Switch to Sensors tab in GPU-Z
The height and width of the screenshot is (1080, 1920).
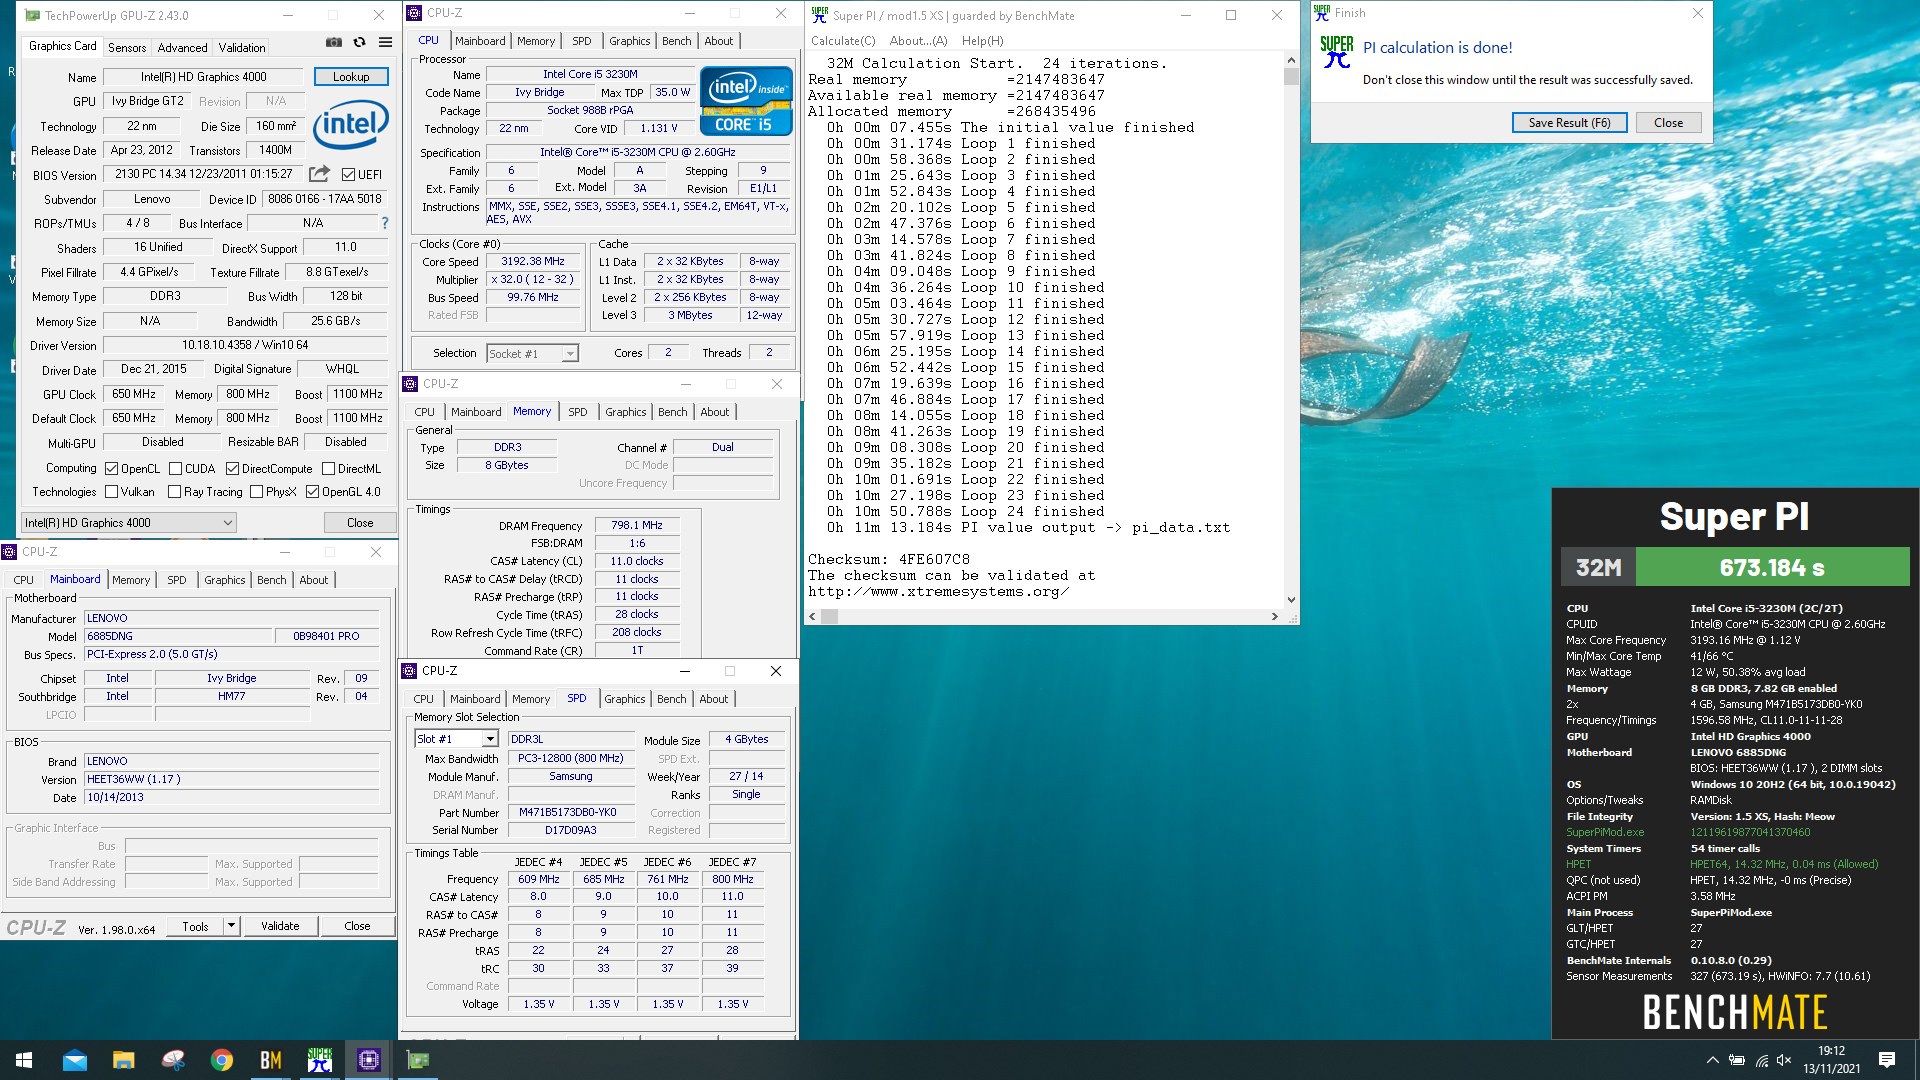click(x=127, y=47)
